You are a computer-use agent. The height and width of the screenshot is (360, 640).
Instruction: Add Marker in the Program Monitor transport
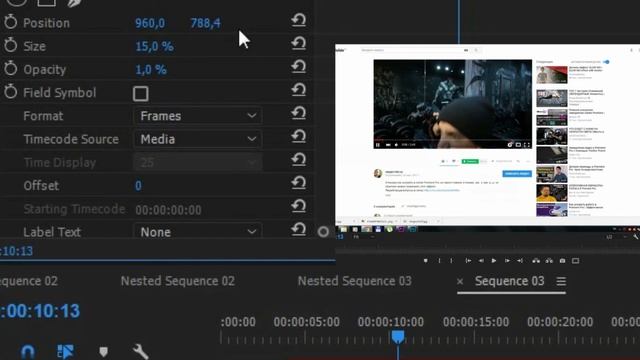[x=426, y=260]
